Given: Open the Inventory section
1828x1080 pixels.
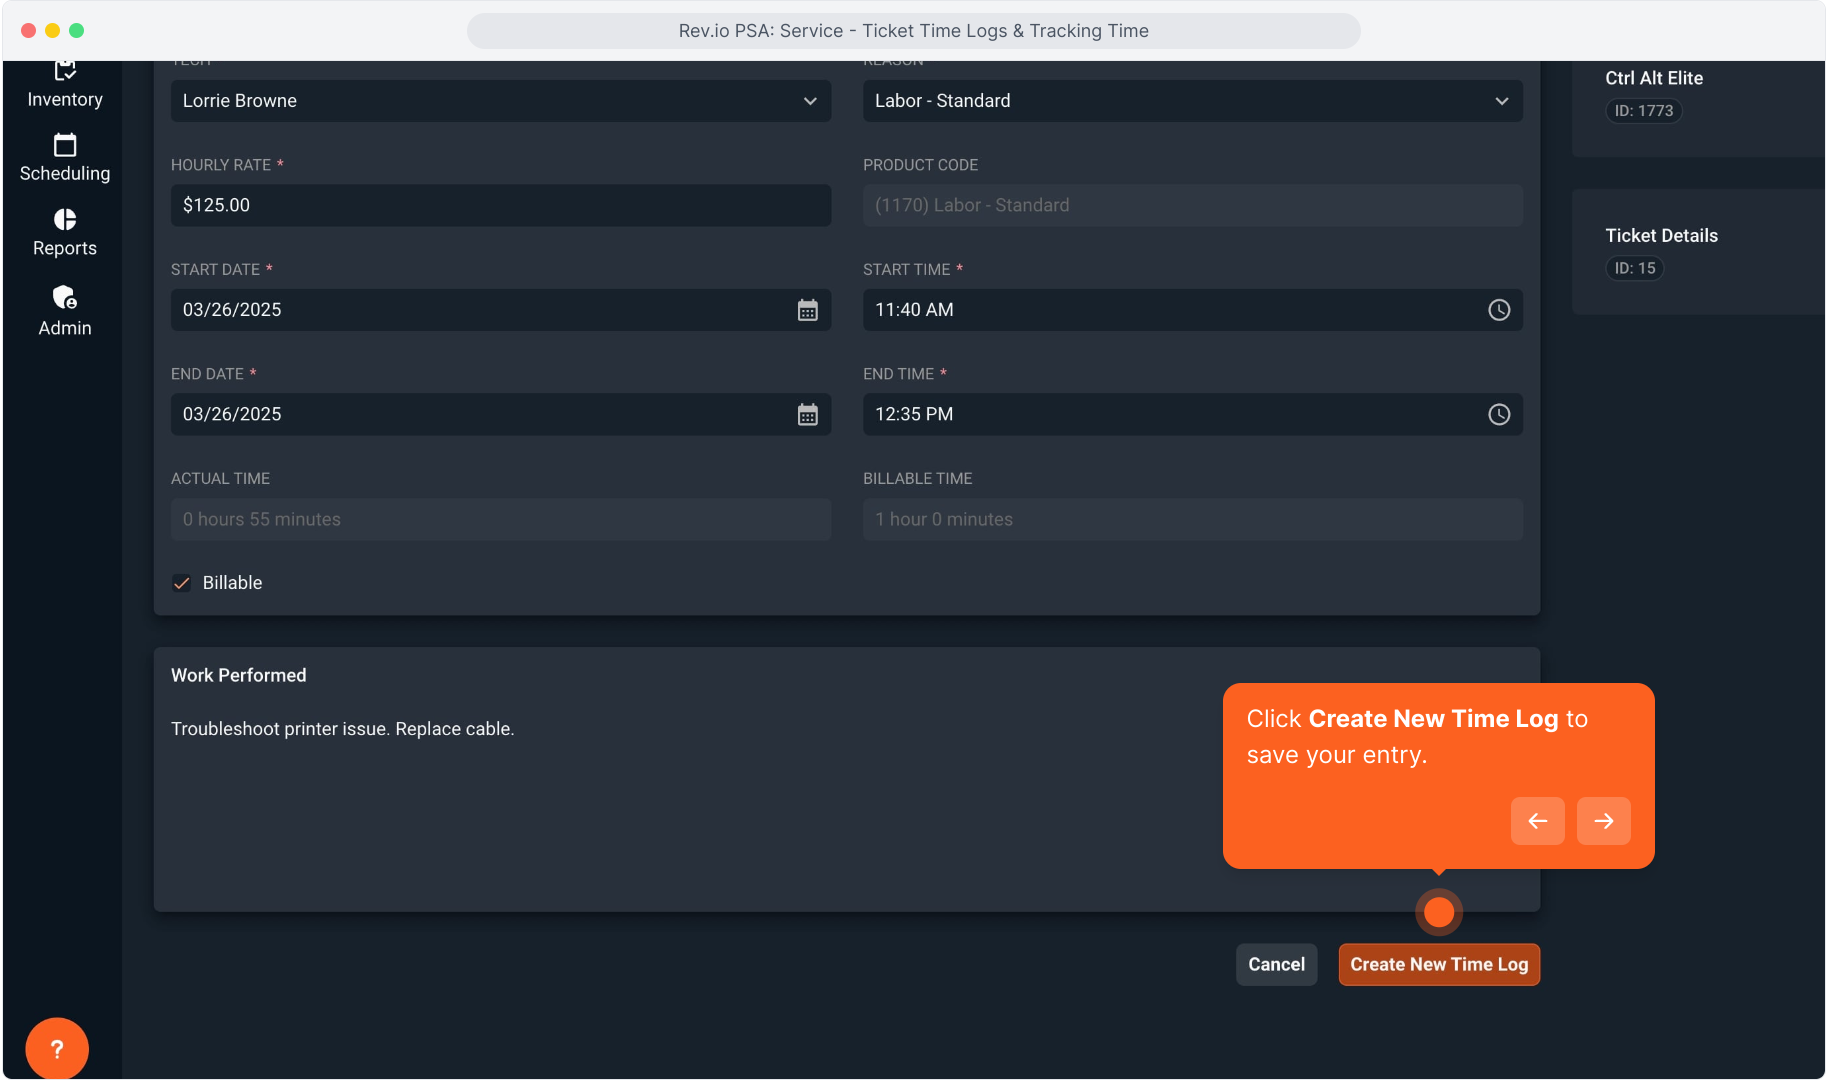Looking at the screenshot, I should click(x=65, y=86).
